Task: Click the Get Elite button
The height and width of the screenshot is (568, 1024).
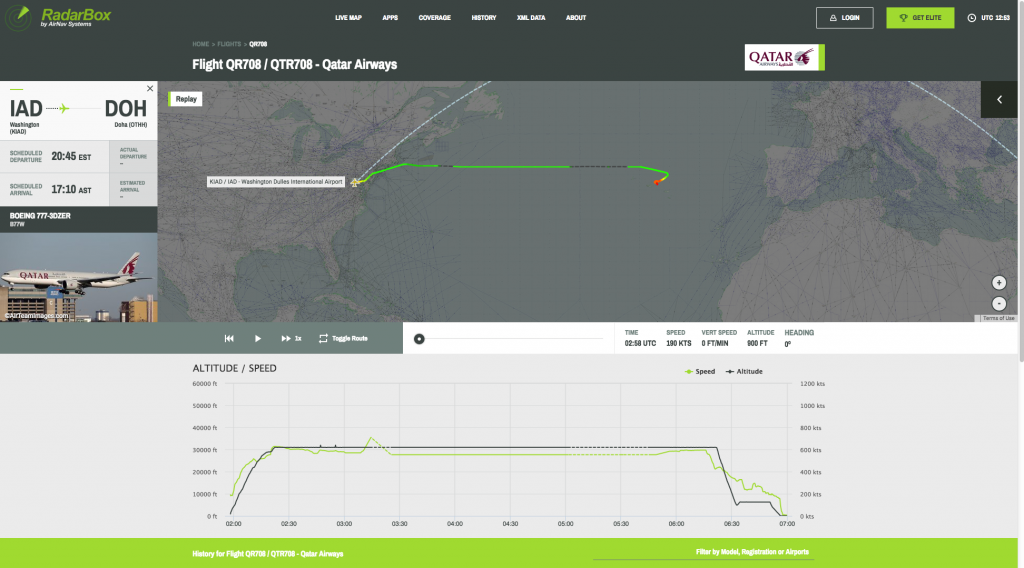Action: pos(920,18)
